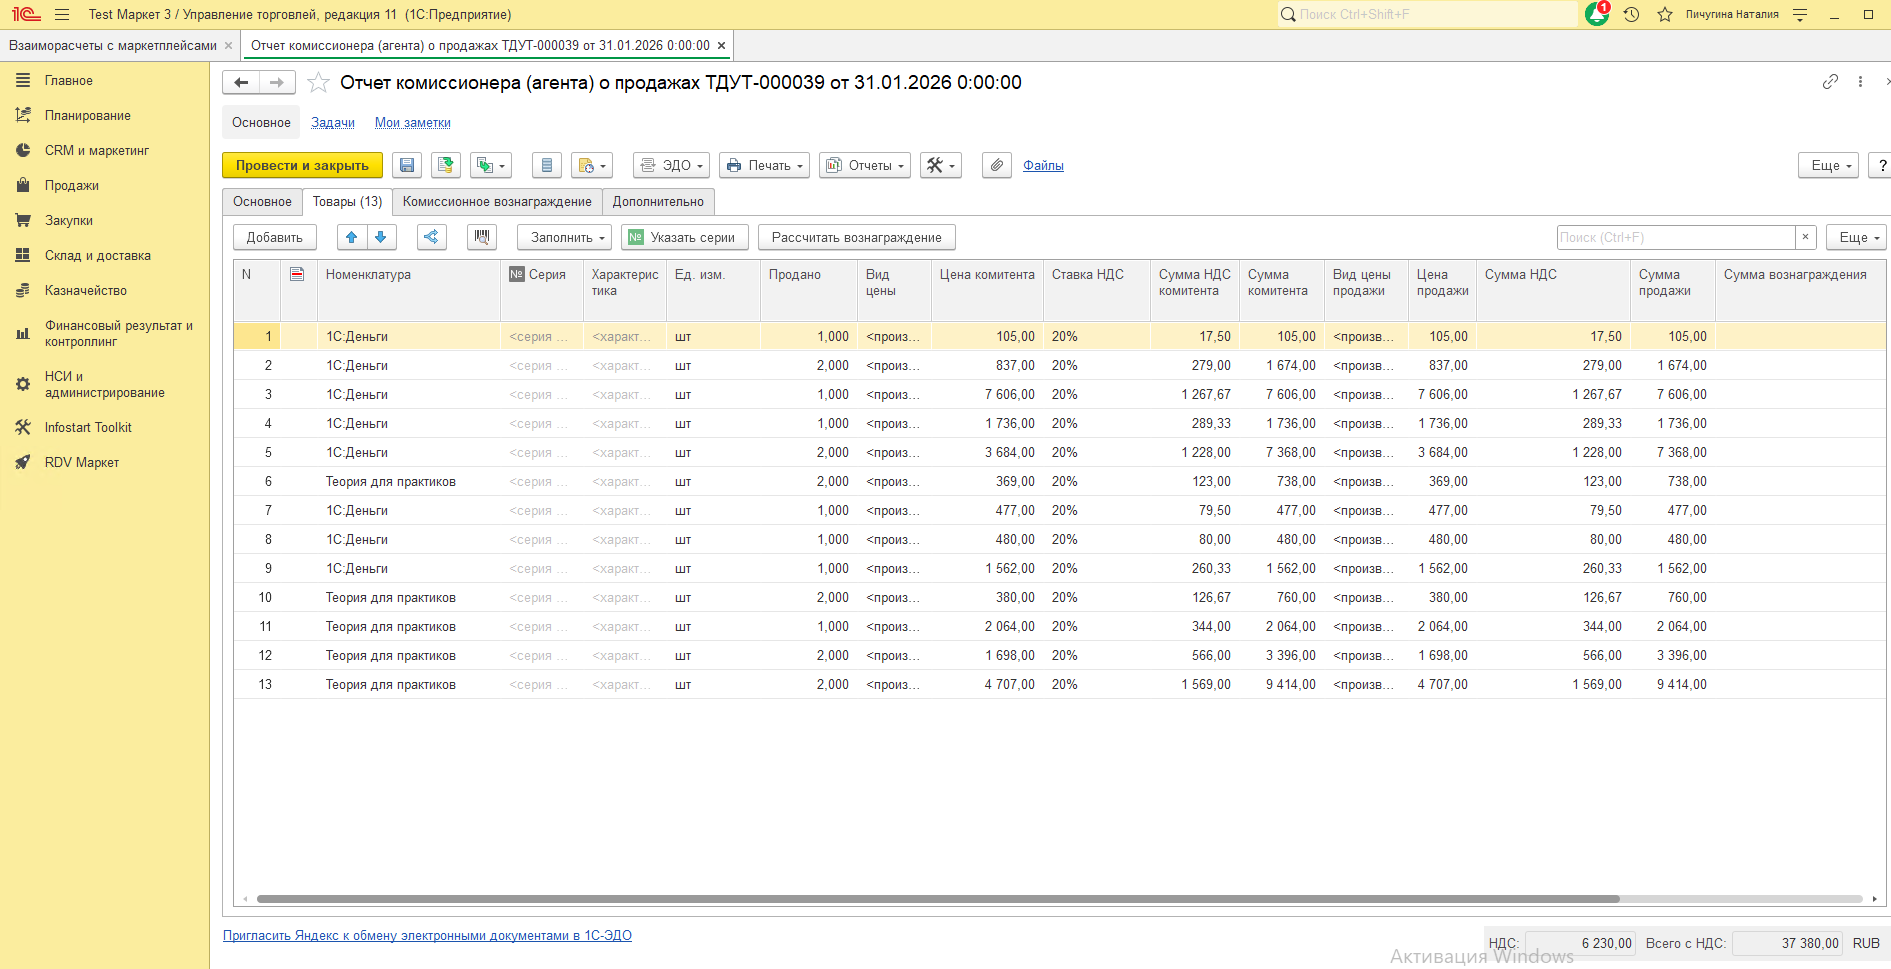This screenshot has height=969, width=1891.
Task: Open the ЭДО dropdown menu
Action: (x=672, y=166)
